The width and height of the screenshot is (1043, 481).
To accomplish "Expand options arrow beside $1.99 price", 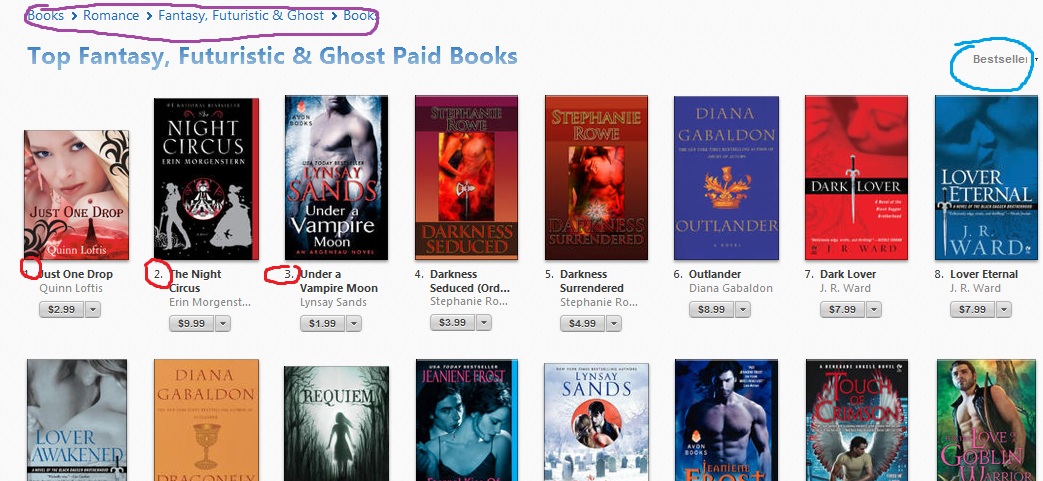I will (354, 323).
